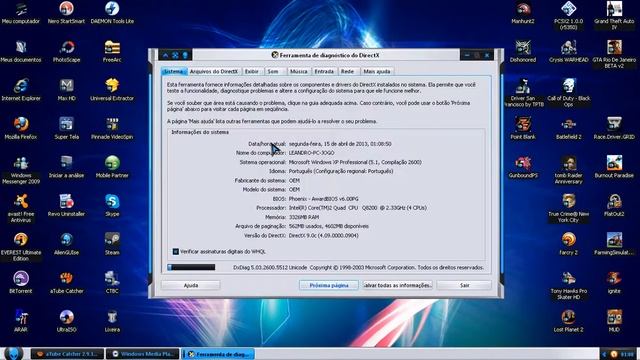Image resolution: width=640 pixels, height=360 pixels.
Task: Open Pinnacle VideoSpin shortcut
Action: (x=112, y=129)
